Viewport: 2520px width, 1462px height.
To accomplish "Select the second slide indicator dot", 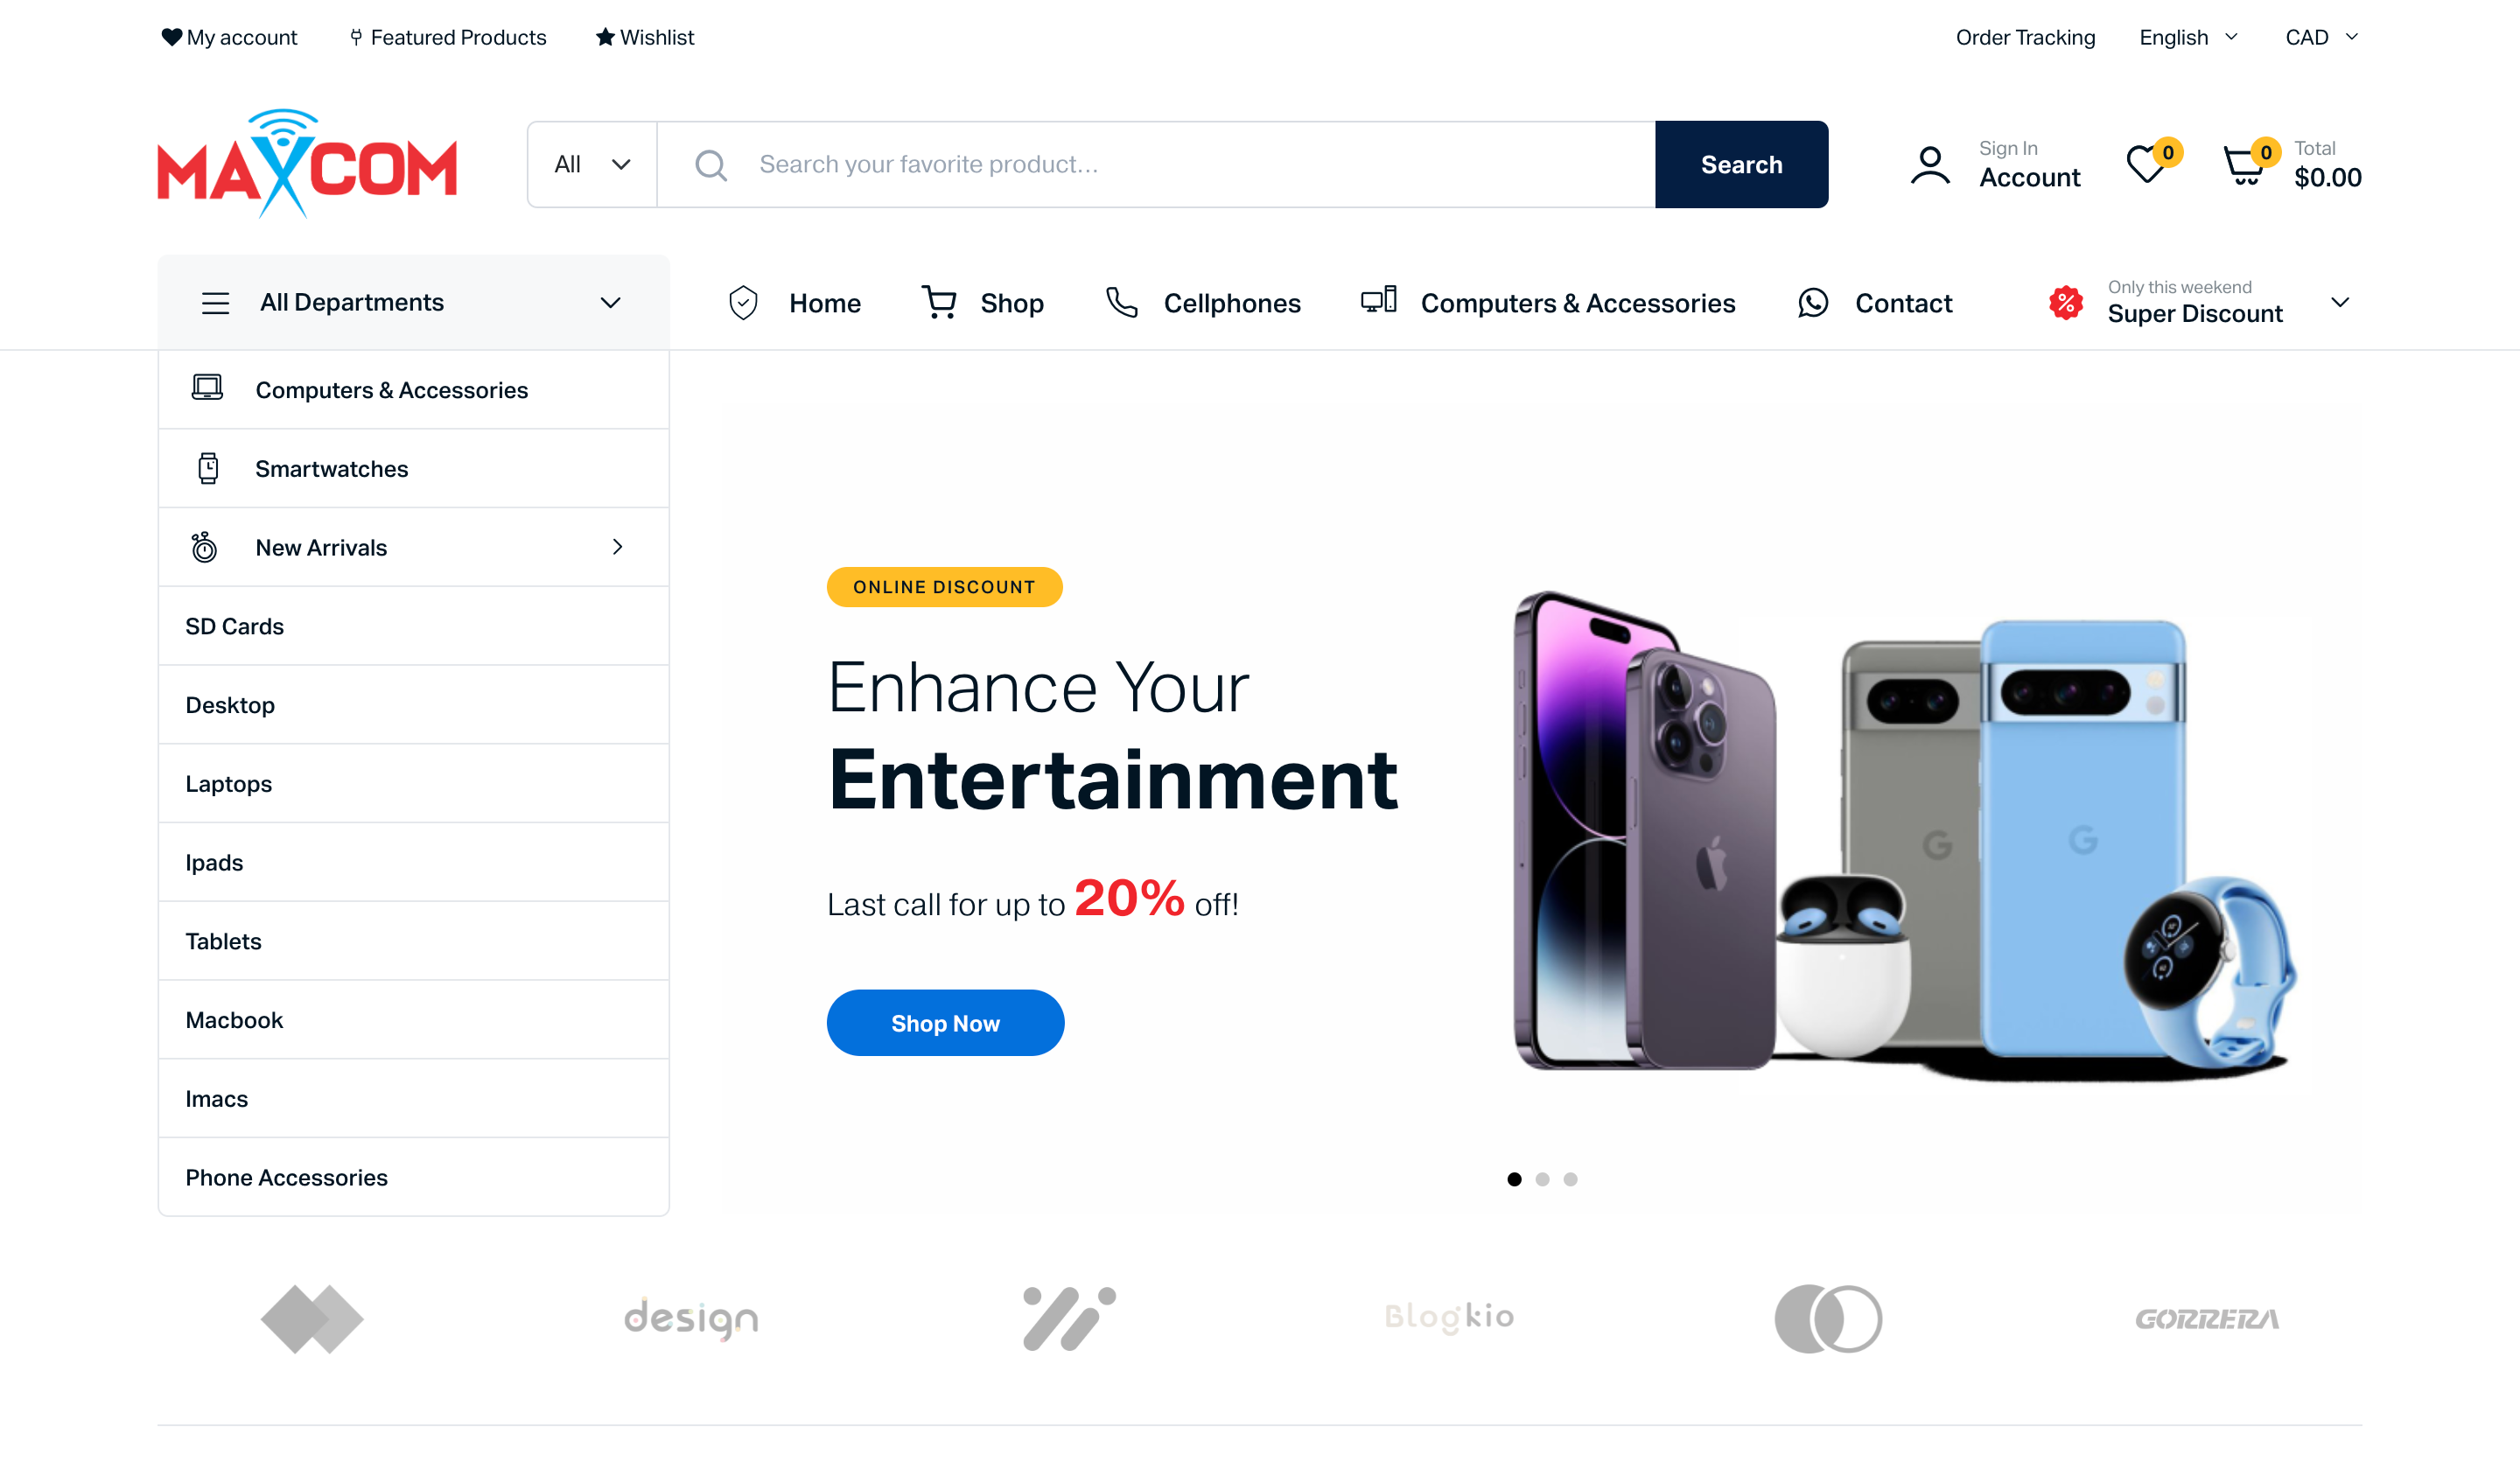I will point(1542,1179).
